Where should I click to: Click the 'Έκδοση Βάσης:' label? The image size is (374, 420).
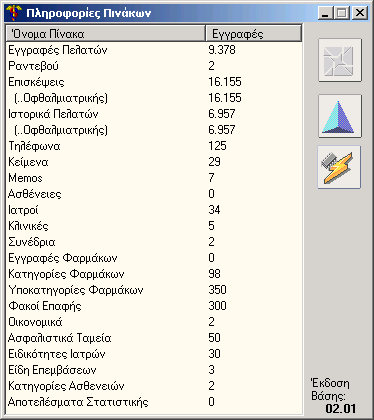tap(330, 390)
